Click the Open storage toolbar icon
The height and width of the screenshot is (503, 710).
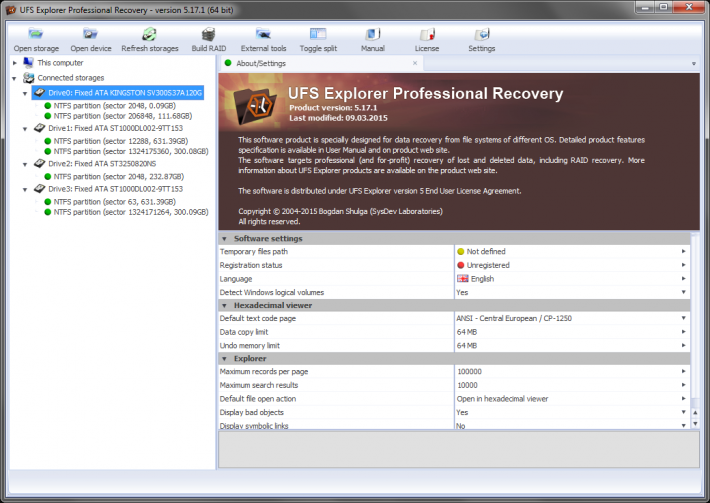(36, 34)
